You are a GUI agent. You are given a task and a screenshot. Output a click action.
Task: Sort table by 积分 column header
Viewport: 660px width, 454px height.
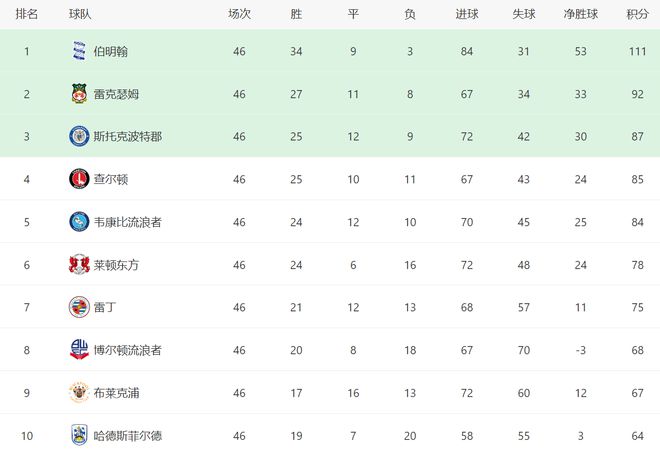click(x=637, y=14)
